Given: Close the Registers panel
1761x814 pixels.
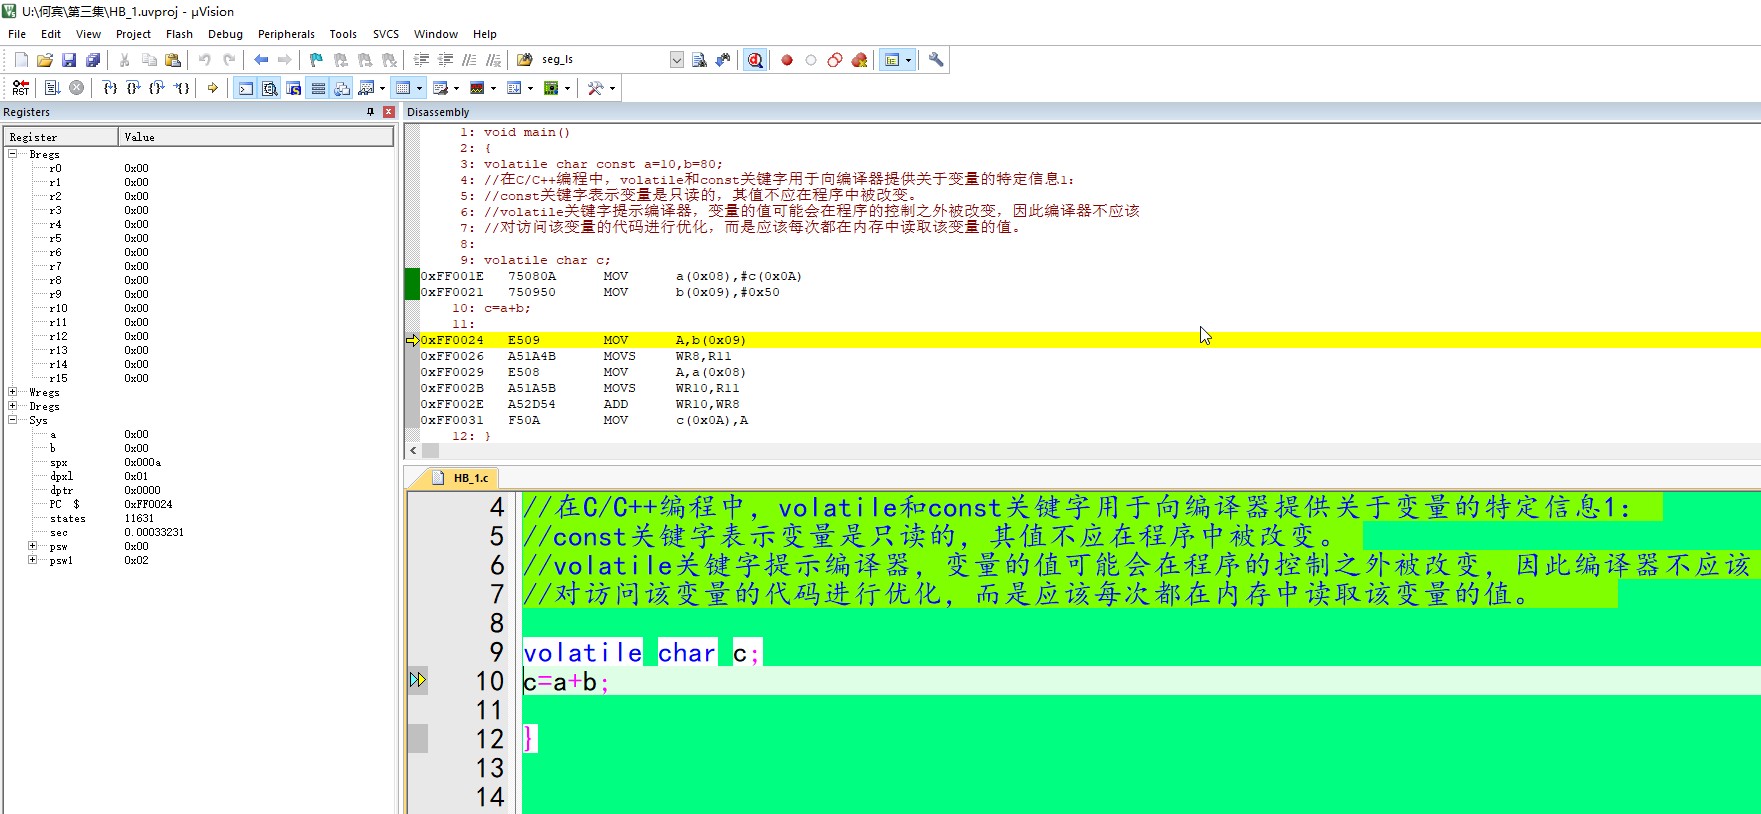Looking at the screenshot, I should pos(389,112).
